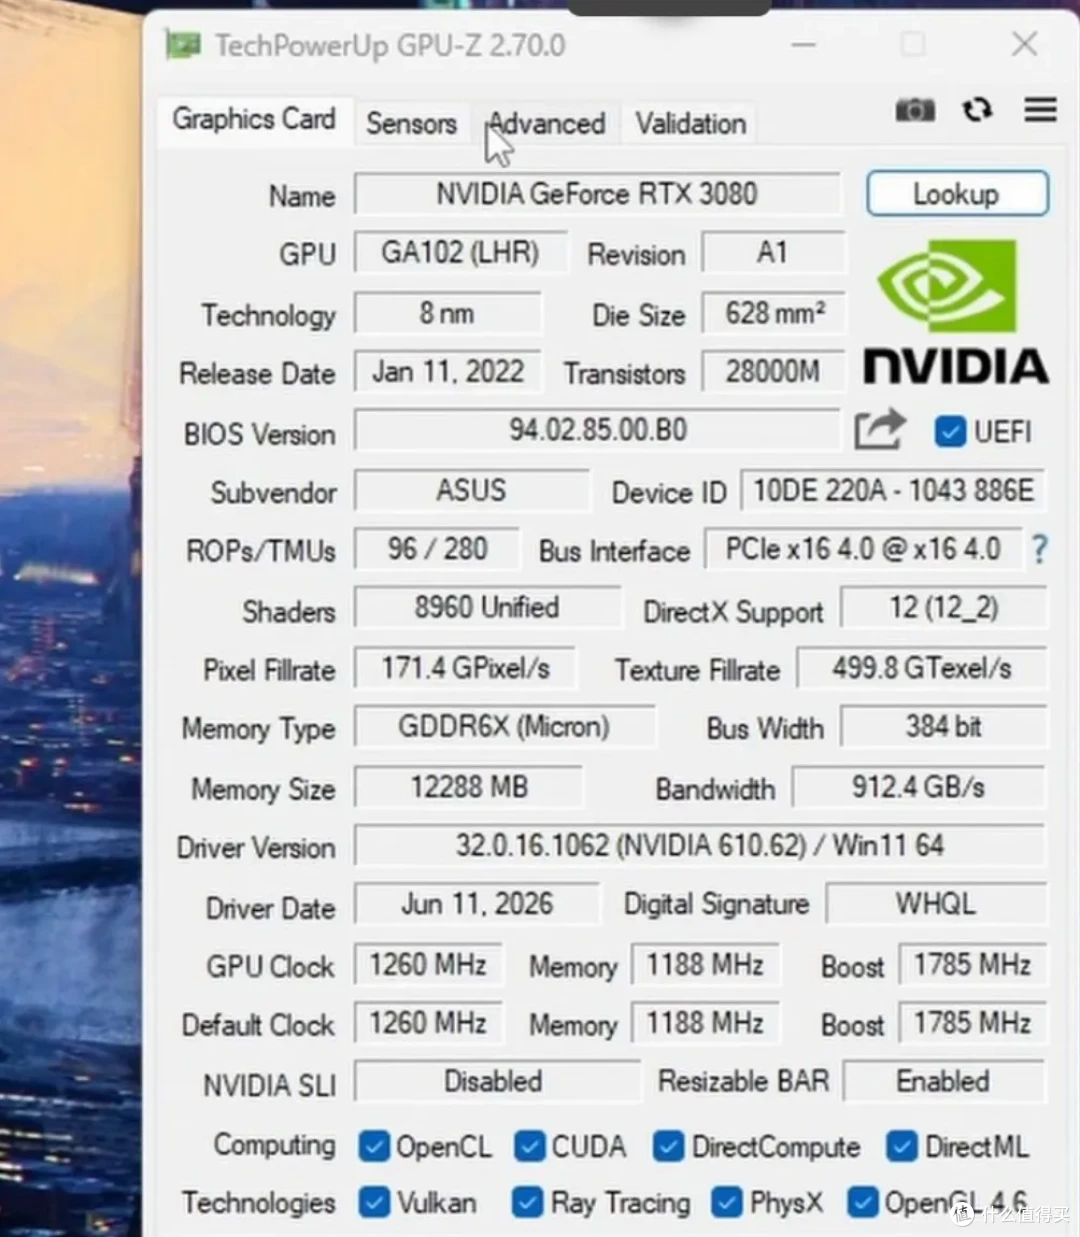Click Device ID 10DE 220A - 1043 886E

point(893,490)
